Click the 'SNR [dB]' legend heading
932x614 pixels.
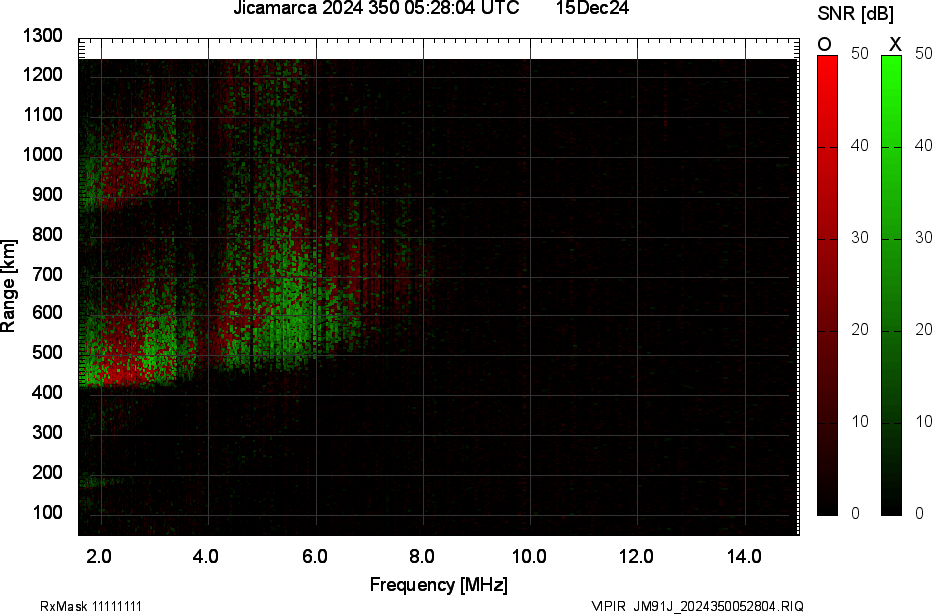coord(855,14)
